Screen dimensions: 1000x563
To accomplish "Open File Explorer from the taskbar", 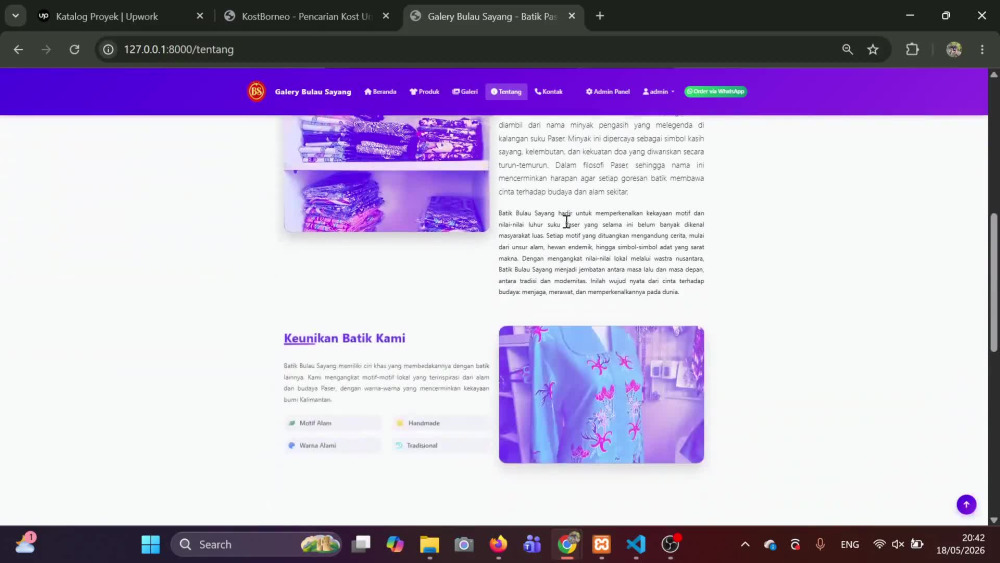I will coord(429,544).
